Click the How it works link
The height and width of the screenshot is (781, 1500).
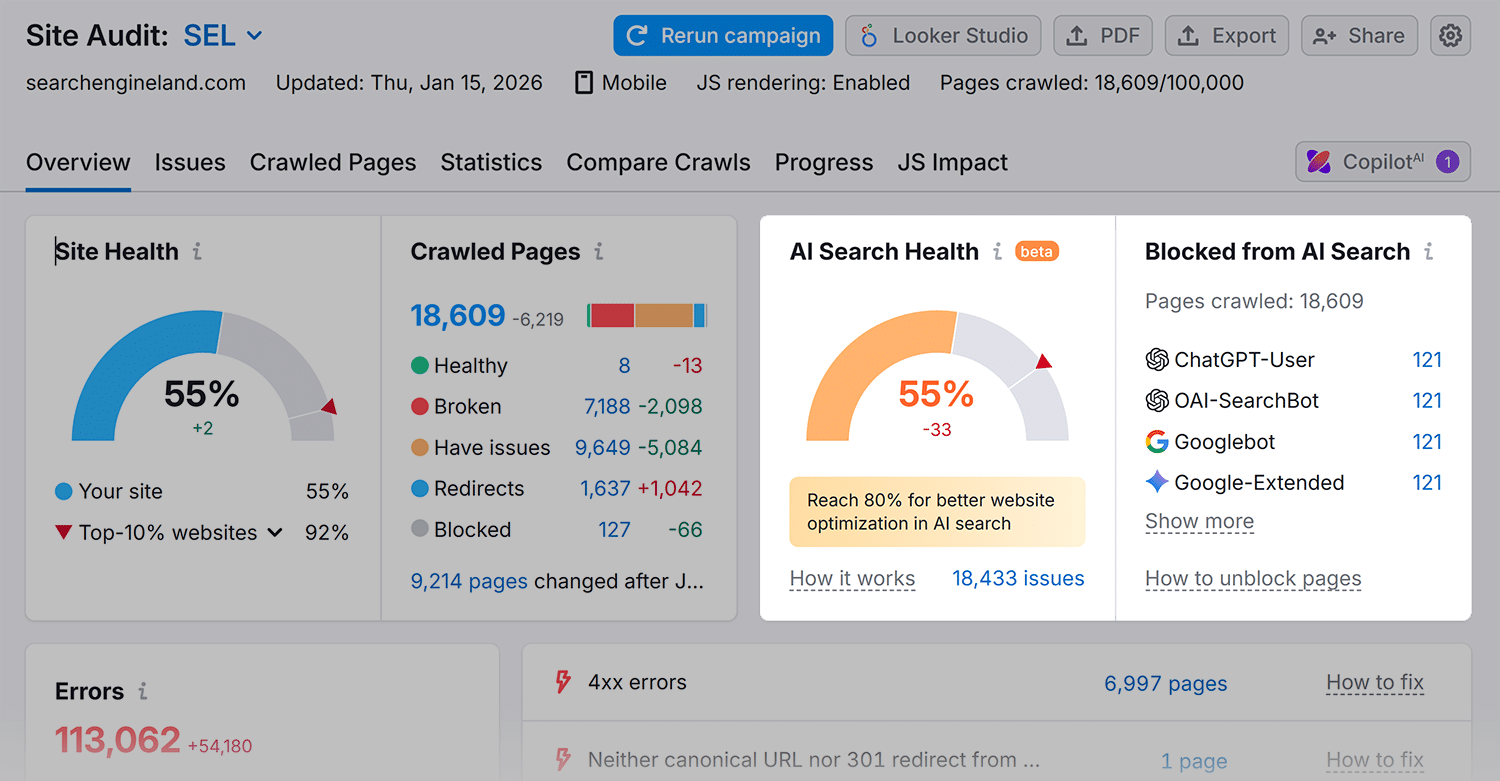coord(852,578)
